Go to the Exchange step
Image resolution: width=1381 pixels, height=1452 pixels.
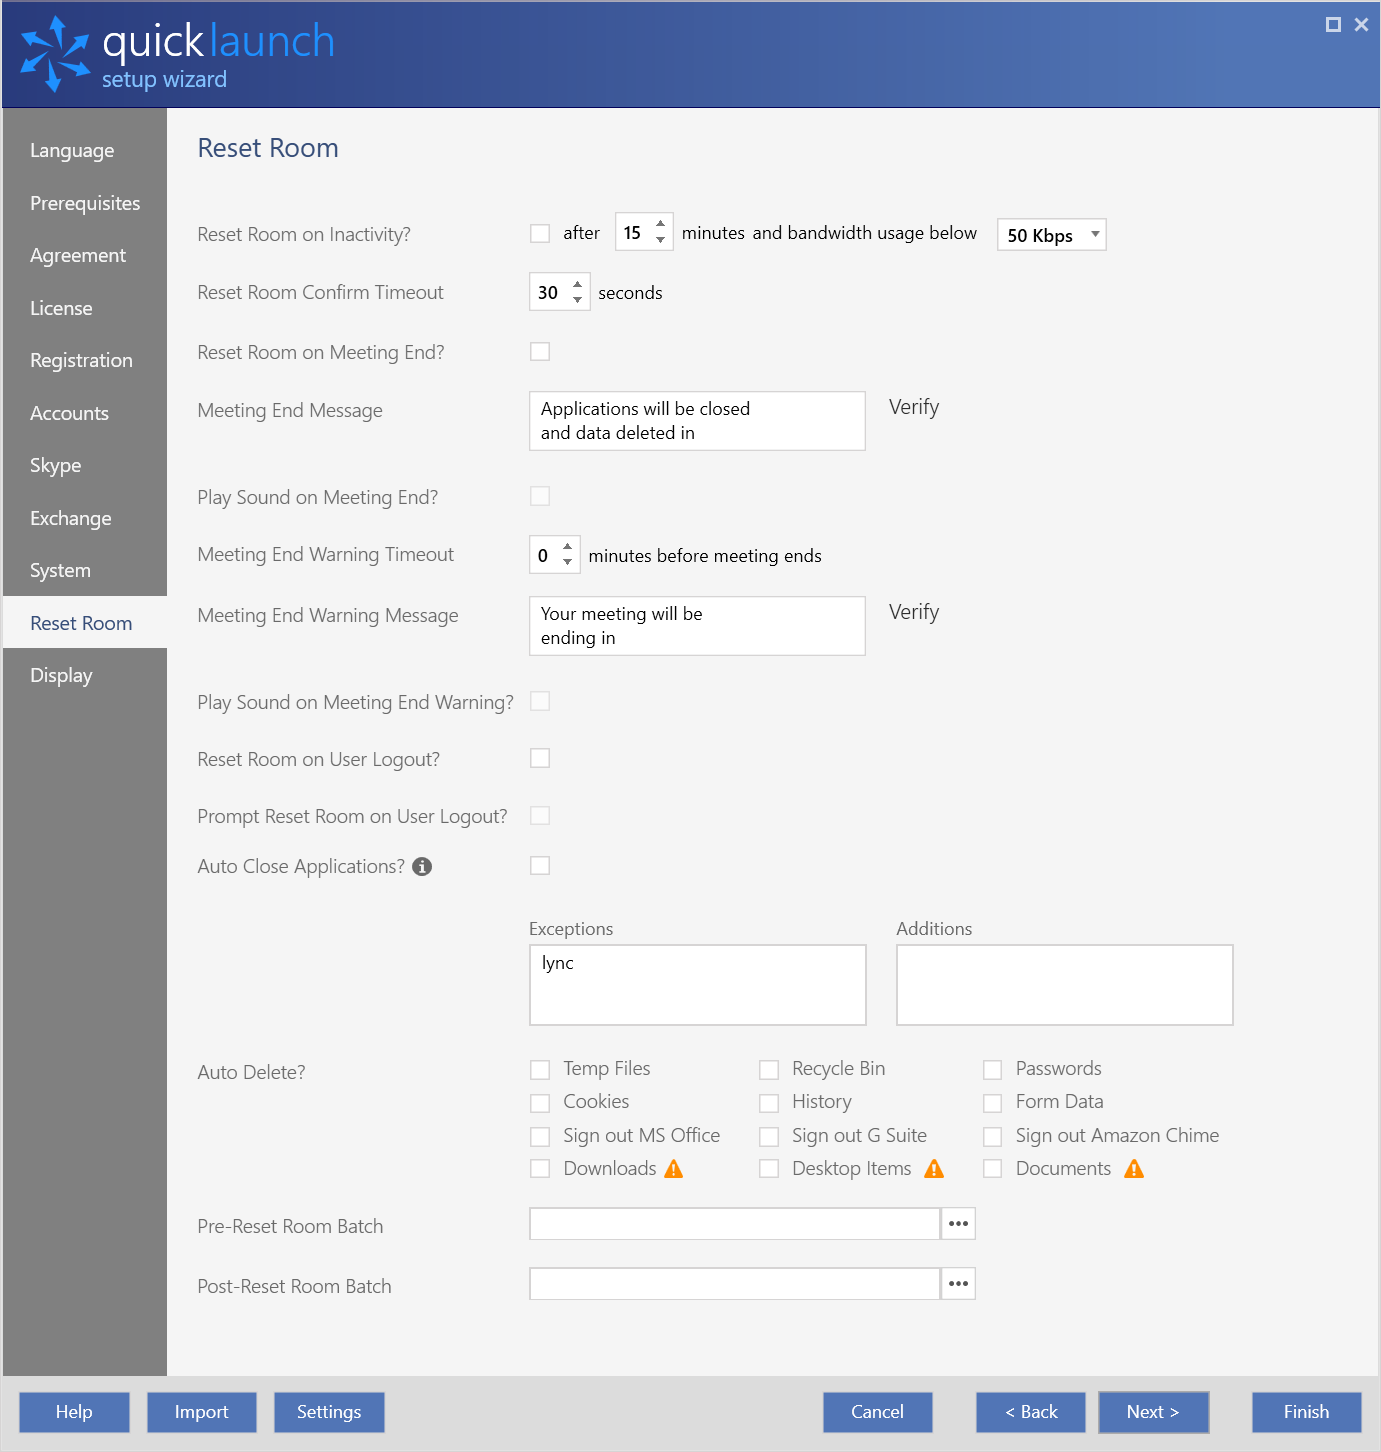pos(85,518)
